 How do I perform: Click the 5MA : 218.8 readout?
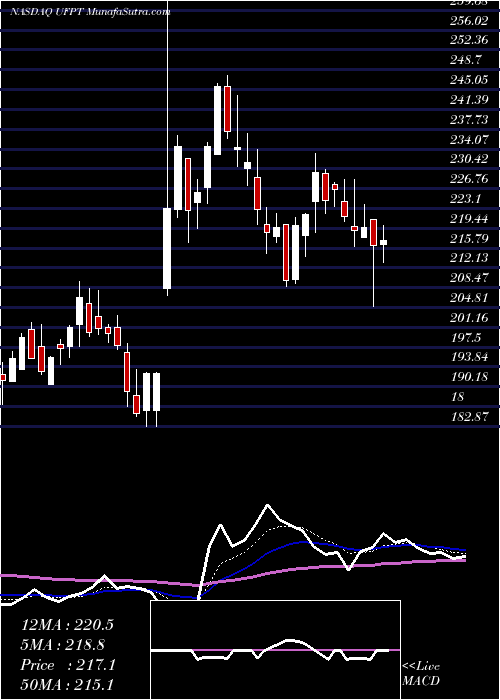pos(63,645)
